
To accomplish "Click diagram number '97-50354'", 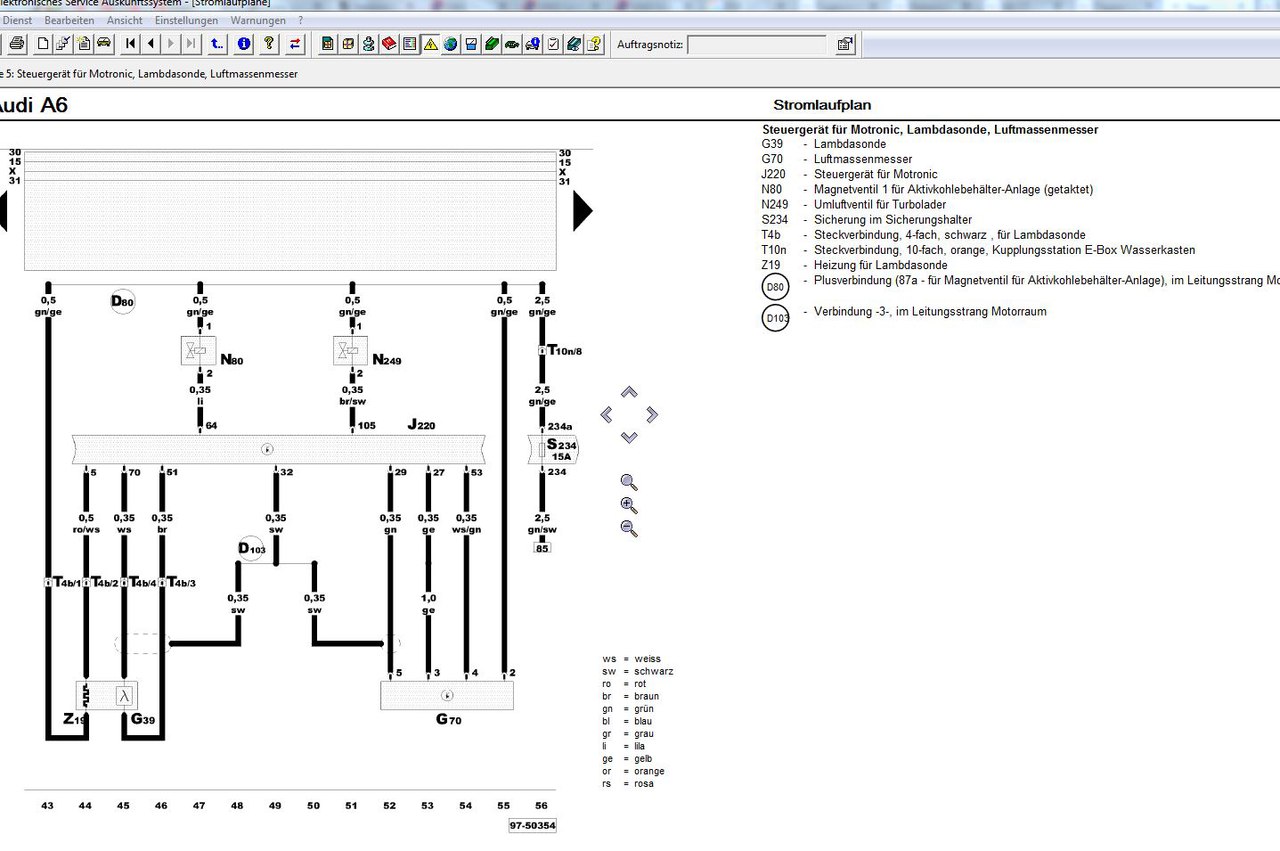I will (x=532, y=826).
